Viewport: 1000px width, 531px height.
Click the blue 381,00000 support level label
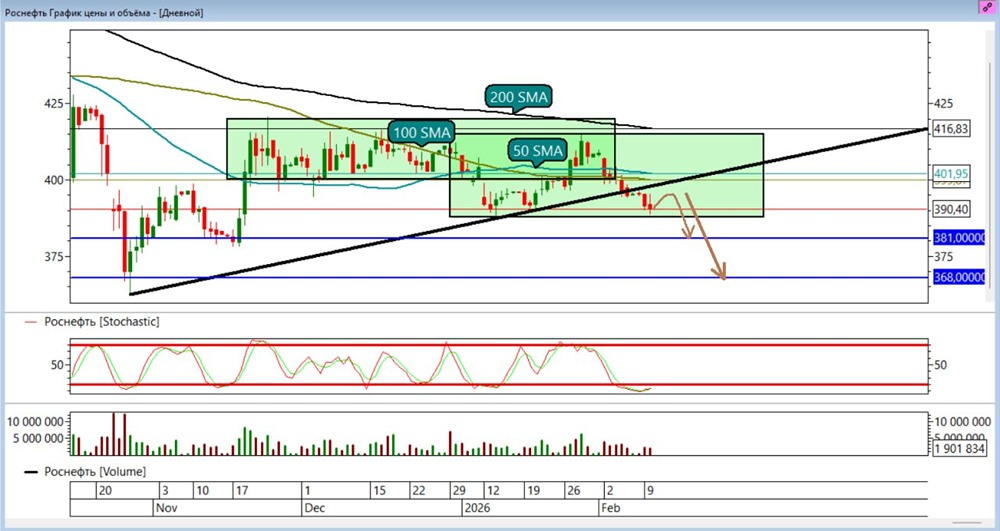[x=959, y=238]
